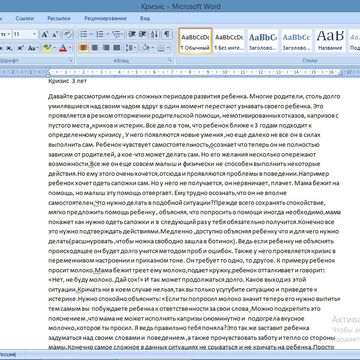Click the Sort A-Z icon
The width and height of the screenshot is (360, 360).
coord(154,34)
